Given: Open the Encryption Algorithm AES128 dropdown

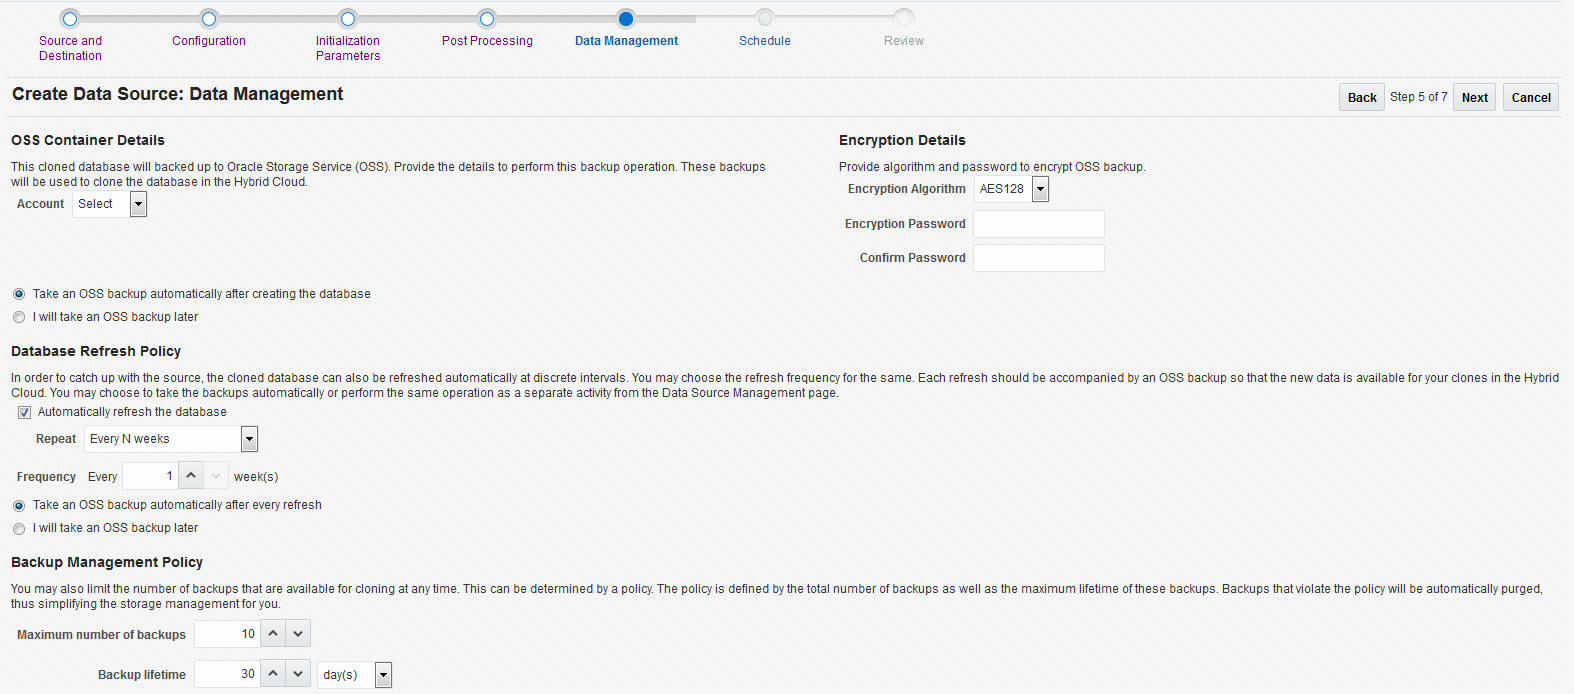Looking at the screenshot, I should click(x=1011, y=189).
